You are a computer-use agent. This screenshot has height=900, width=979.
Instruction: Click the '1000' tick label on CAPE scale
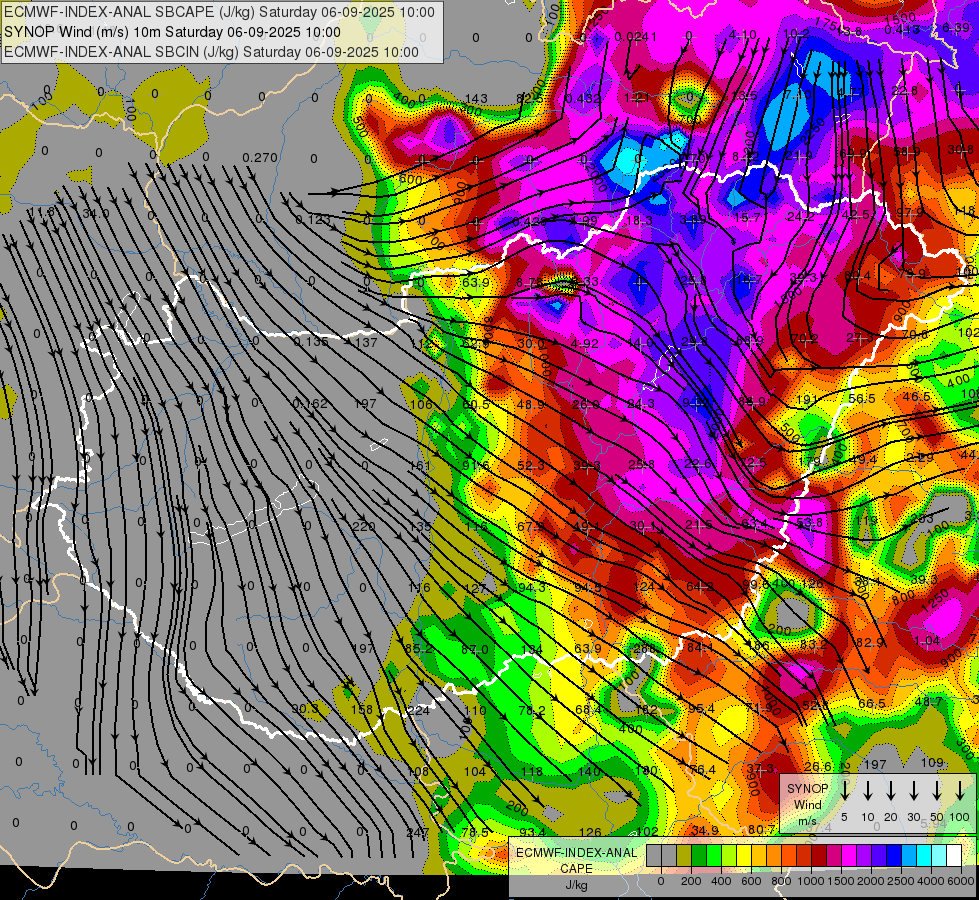[811, 881]
